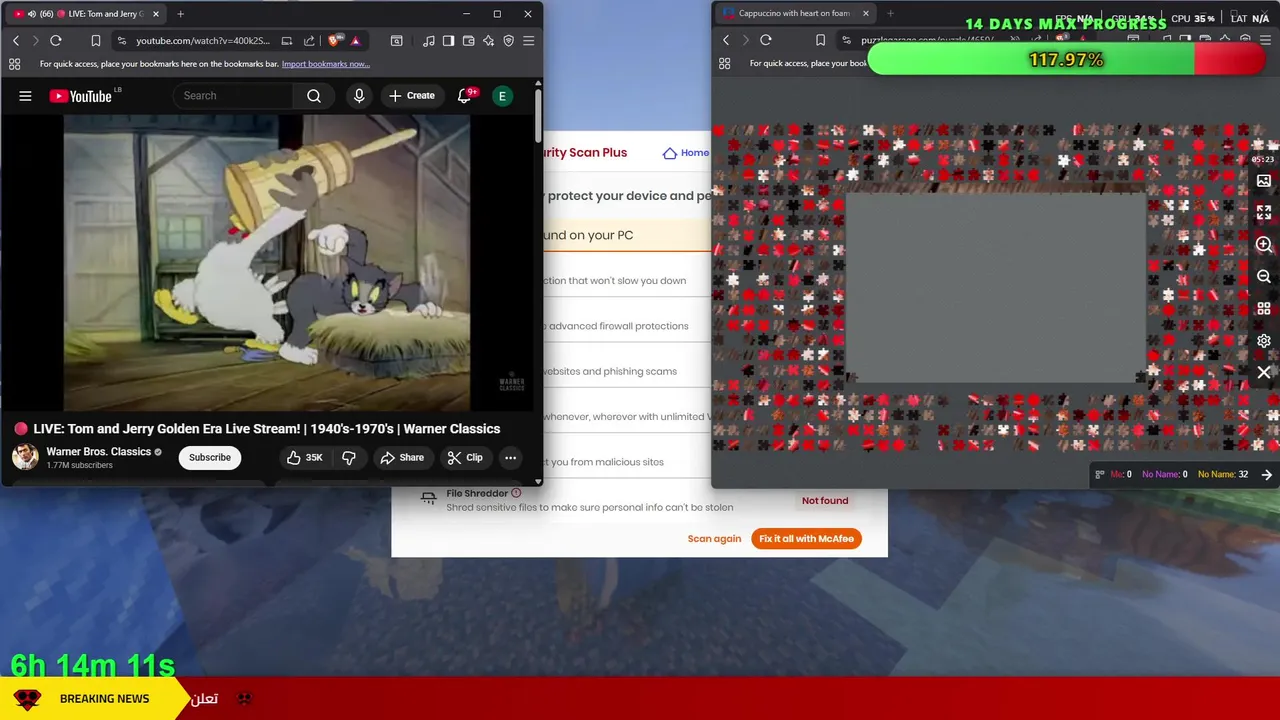Viewport: 1280px width, 720px height.
Task: Open apps grid in YouTube window bookmarks bar
Action: click(14, 64)
